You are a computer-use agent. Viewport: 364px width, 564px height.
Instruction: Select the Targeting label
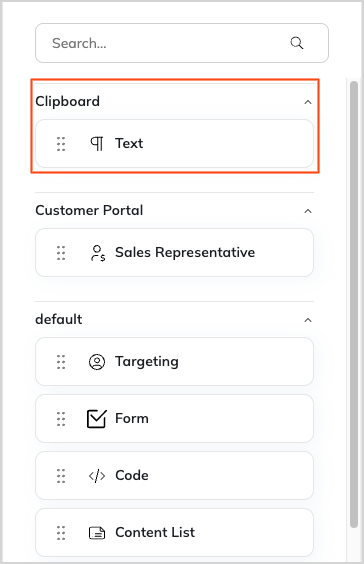pos(147,362)
